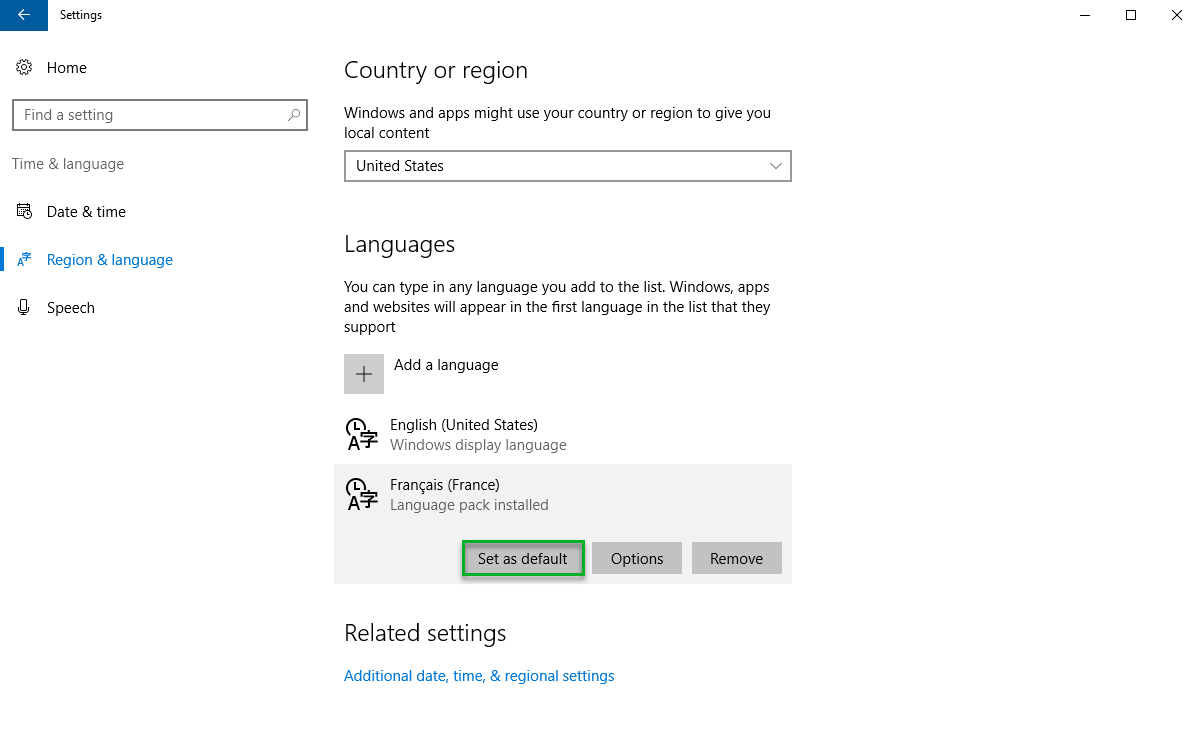
Task: Click the Language pack installed subtitle
Action: [x=469, y=505]
